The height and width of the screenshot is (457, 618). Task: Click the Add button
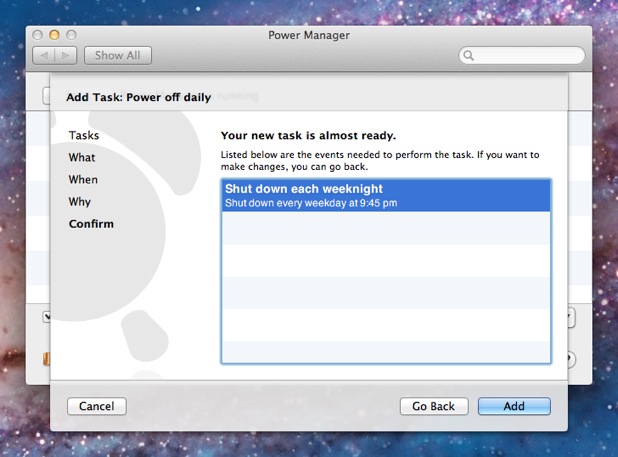pyautogui.click(x=514, y=406)
